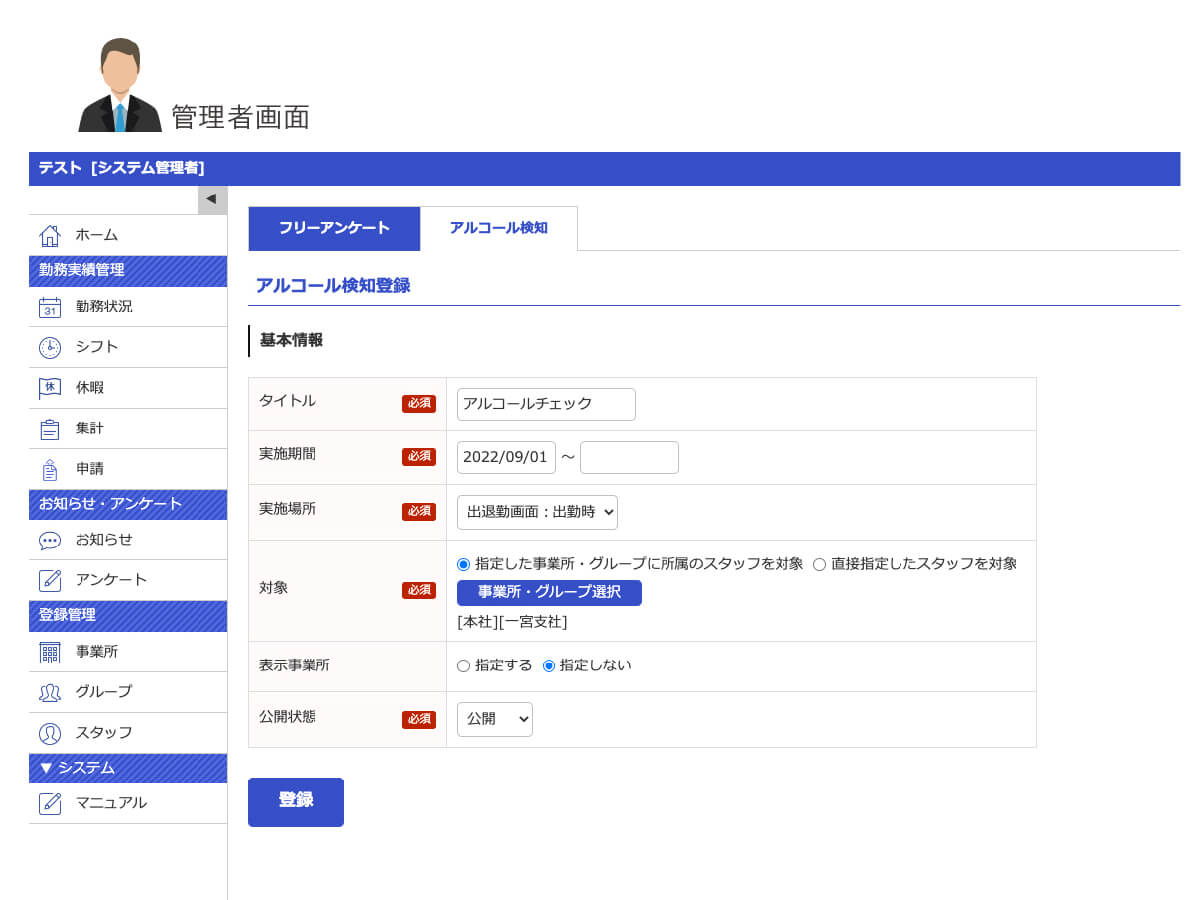
Task: Open お知らせ menu item
Action: click(x=128, y=540)
